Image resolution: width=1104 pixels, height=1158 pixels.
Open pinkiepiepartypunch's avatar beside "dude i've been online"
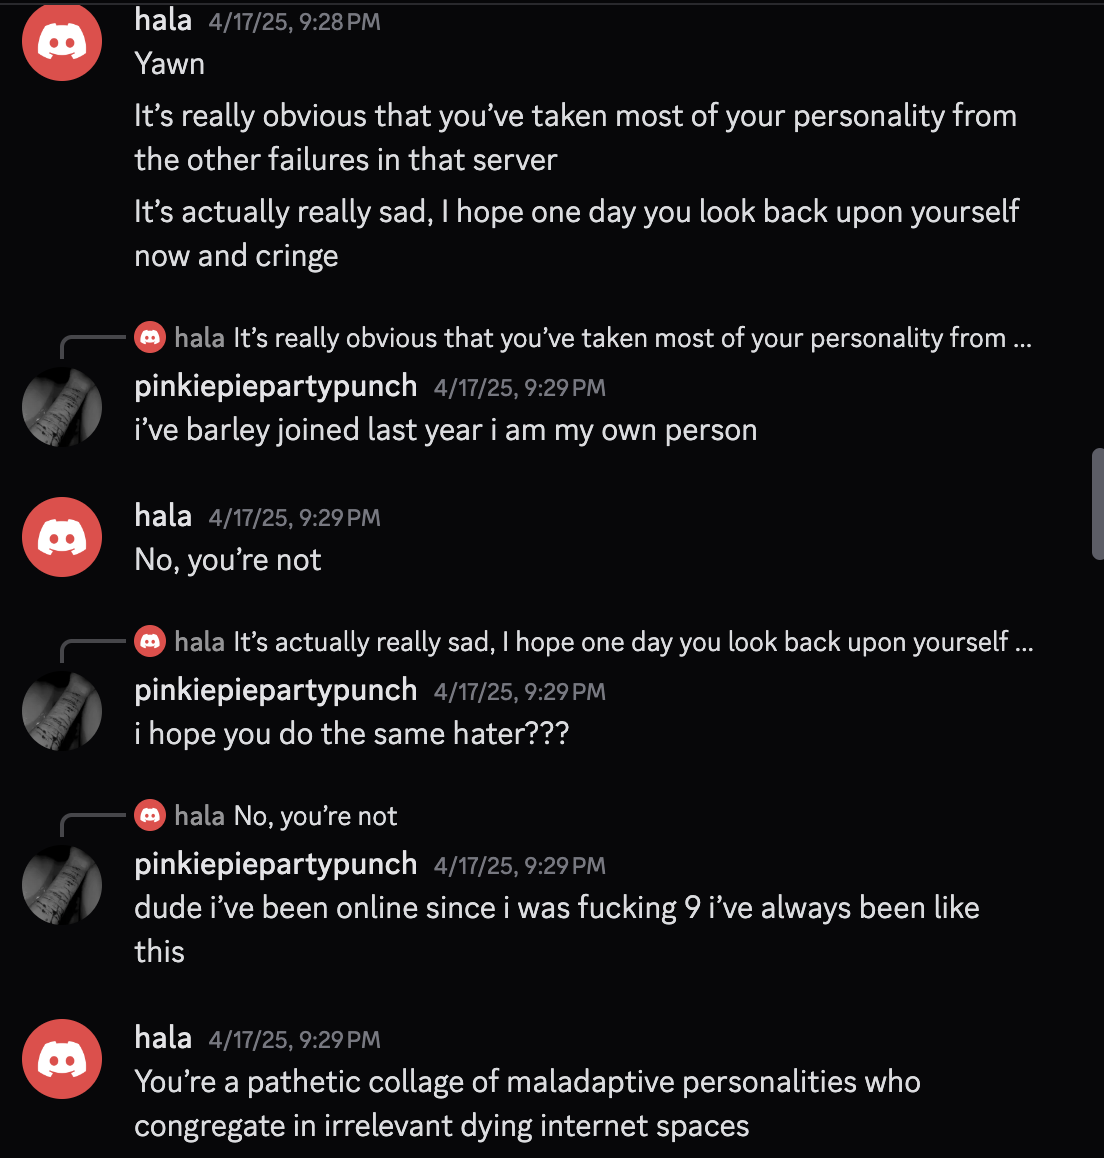click(62, 885)
